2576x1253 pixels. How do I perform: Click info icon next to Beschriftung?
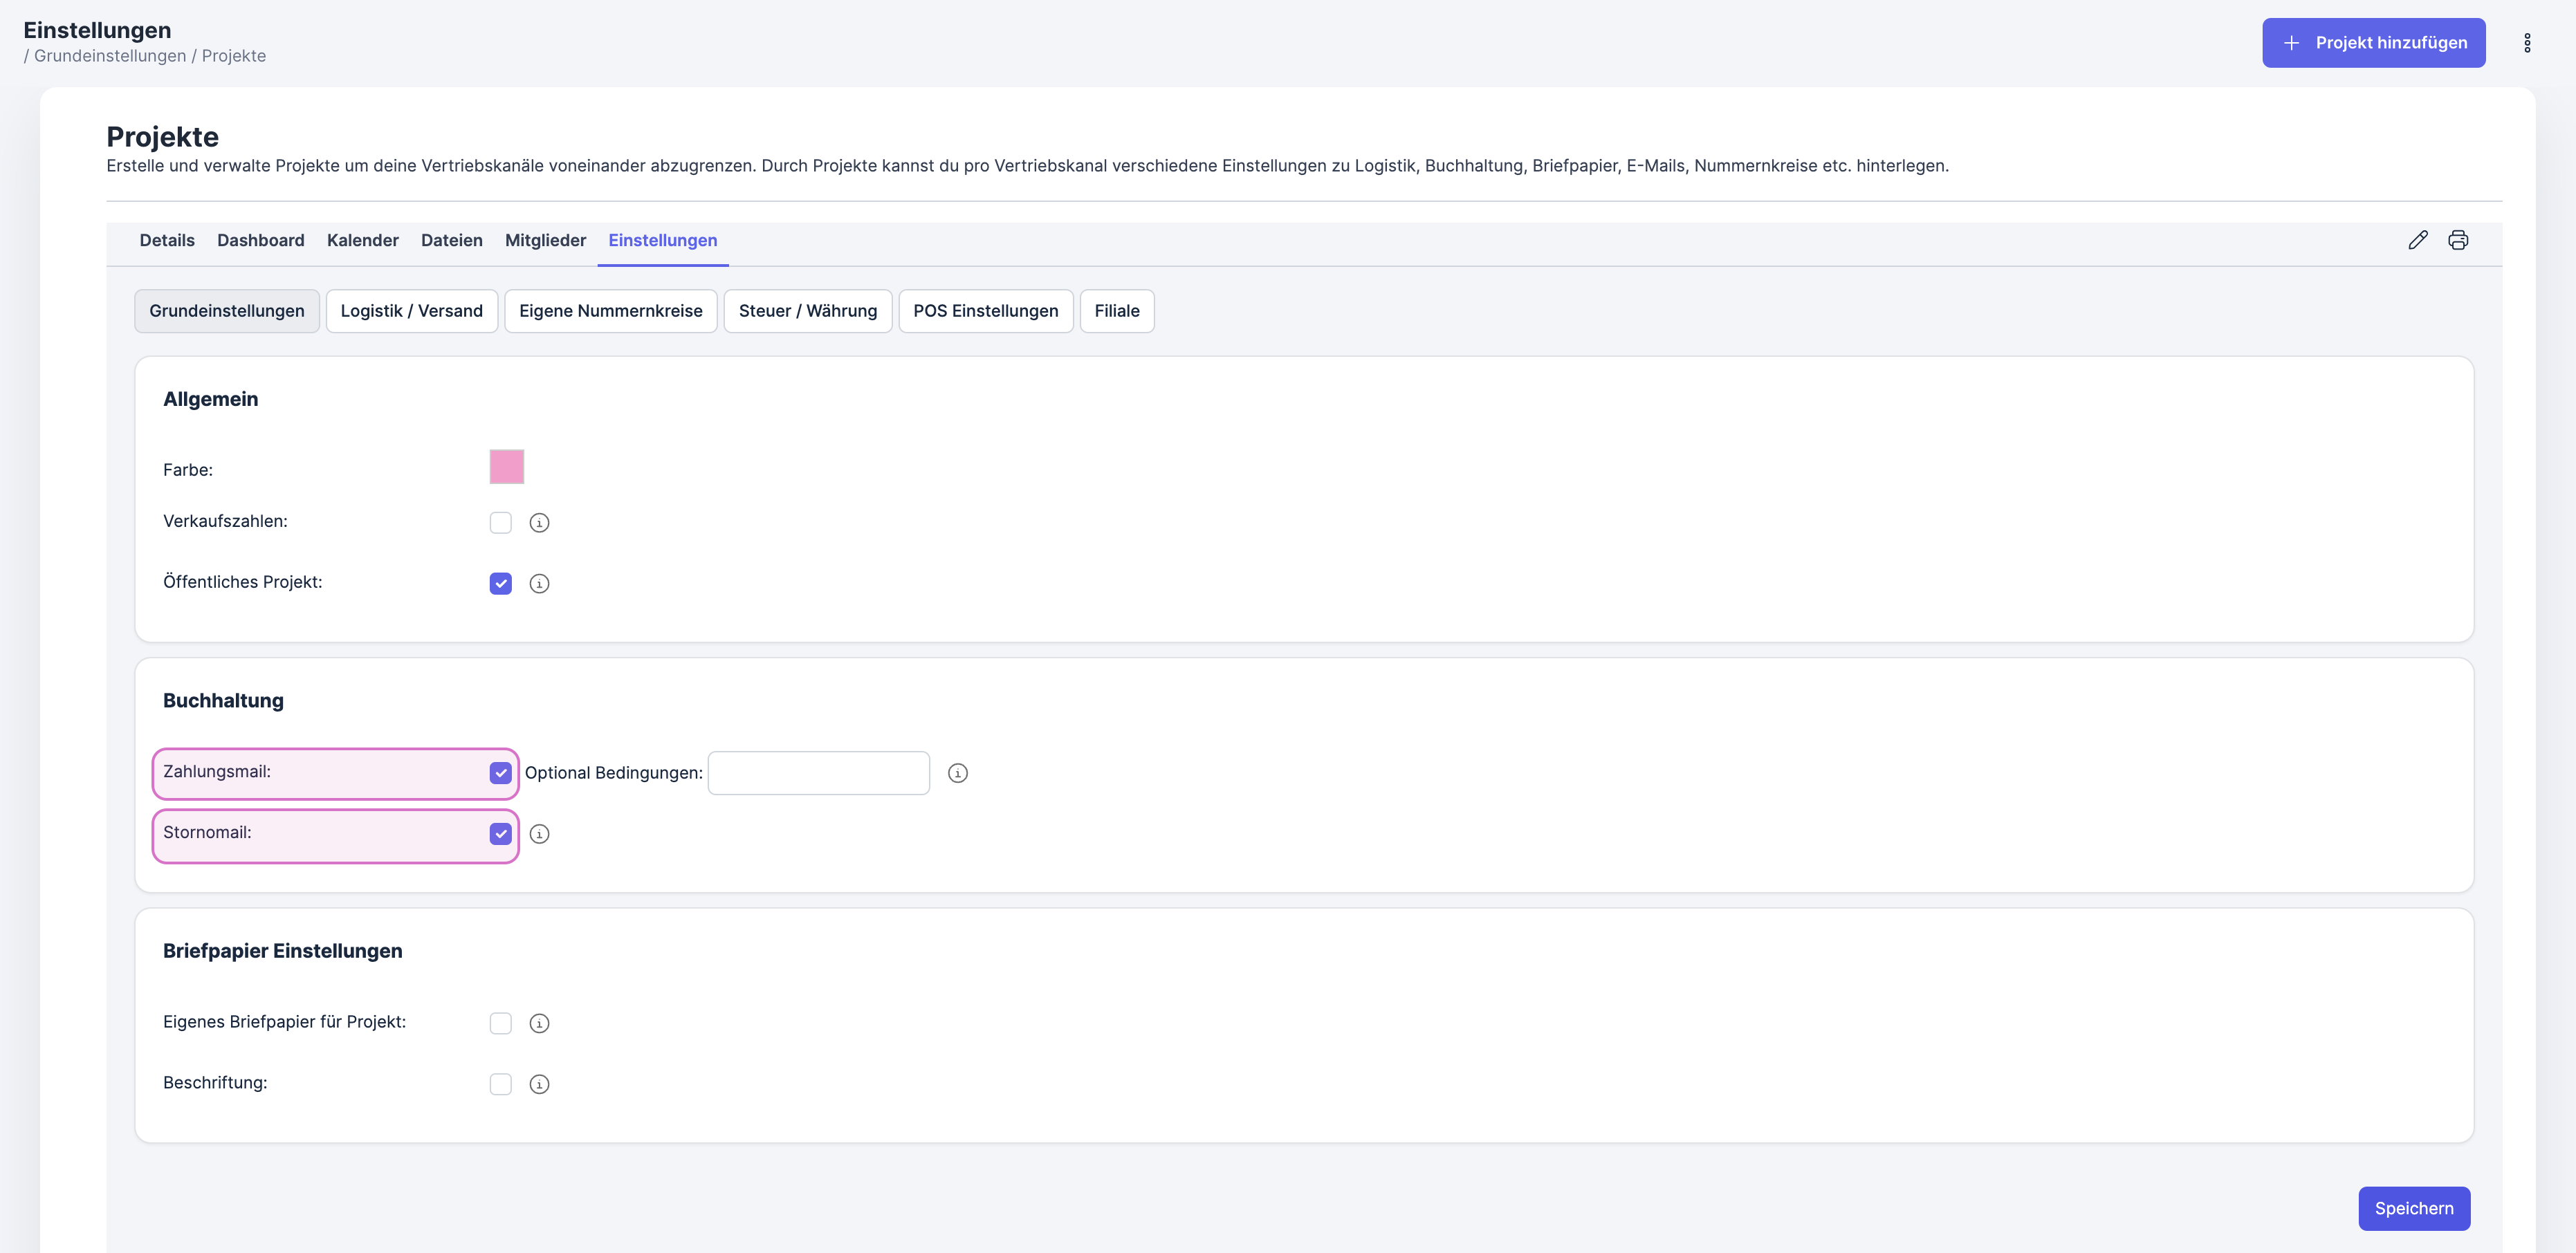[x=539, y=1084]
